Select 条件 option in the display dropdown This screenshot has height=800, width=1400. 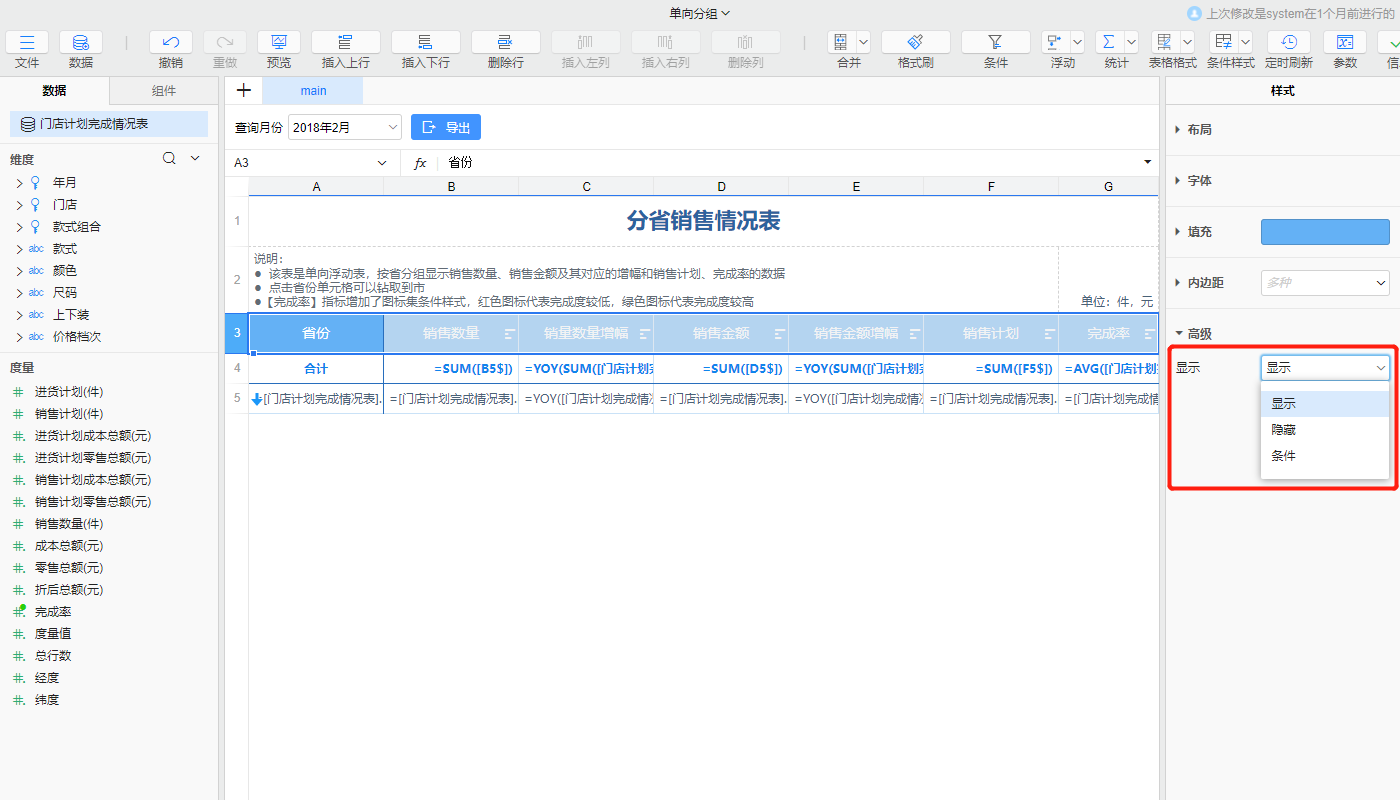tap(1283, 456)
